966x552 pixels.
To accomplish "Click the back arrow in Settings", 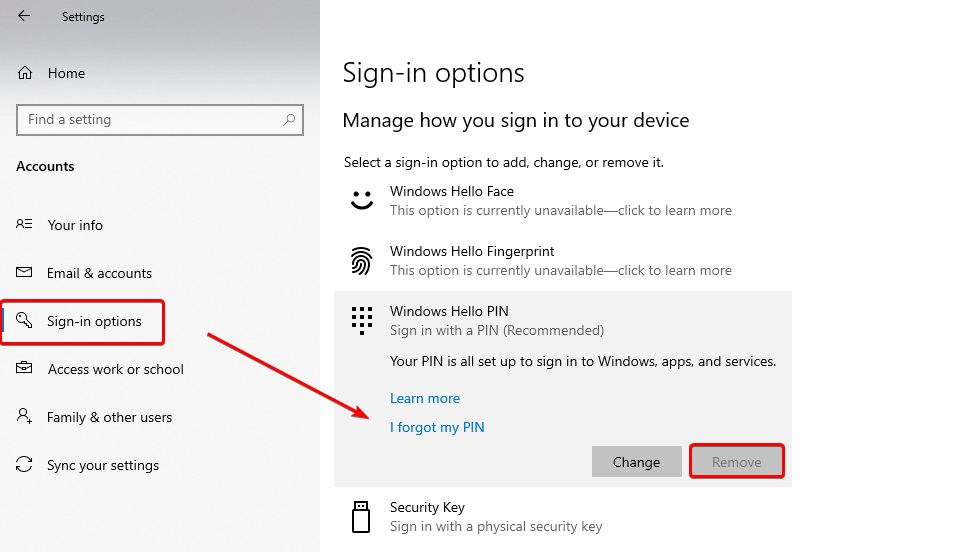I will pos(24,16).
